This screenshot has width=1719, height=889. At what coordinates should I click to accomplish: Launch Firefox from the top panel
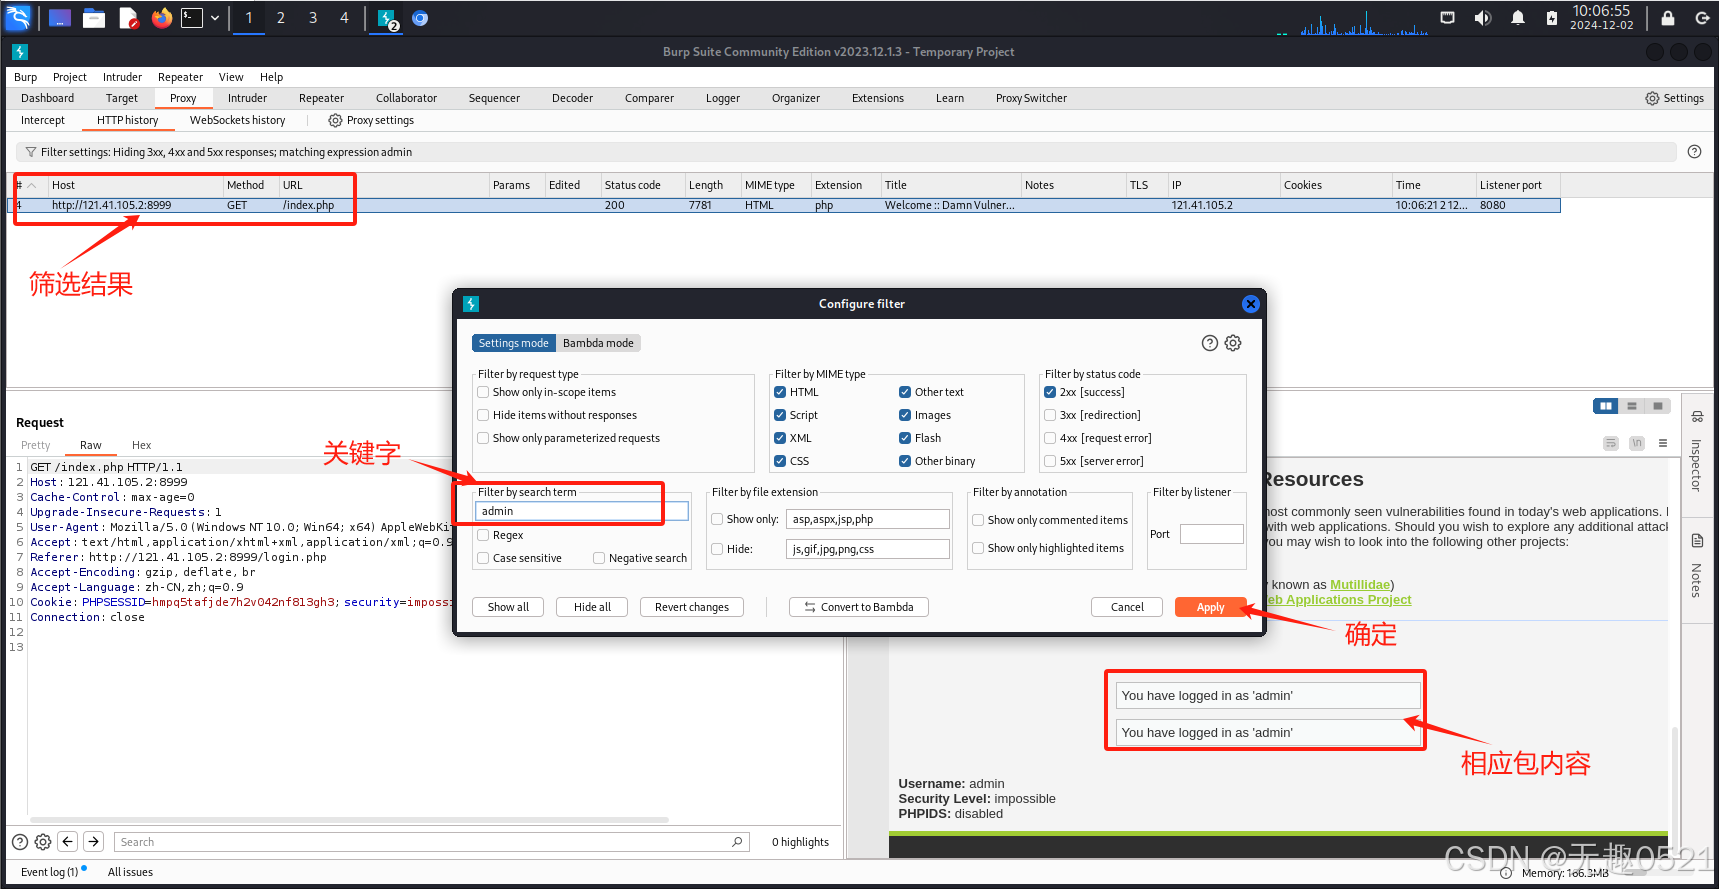click(x=162, y=18)
